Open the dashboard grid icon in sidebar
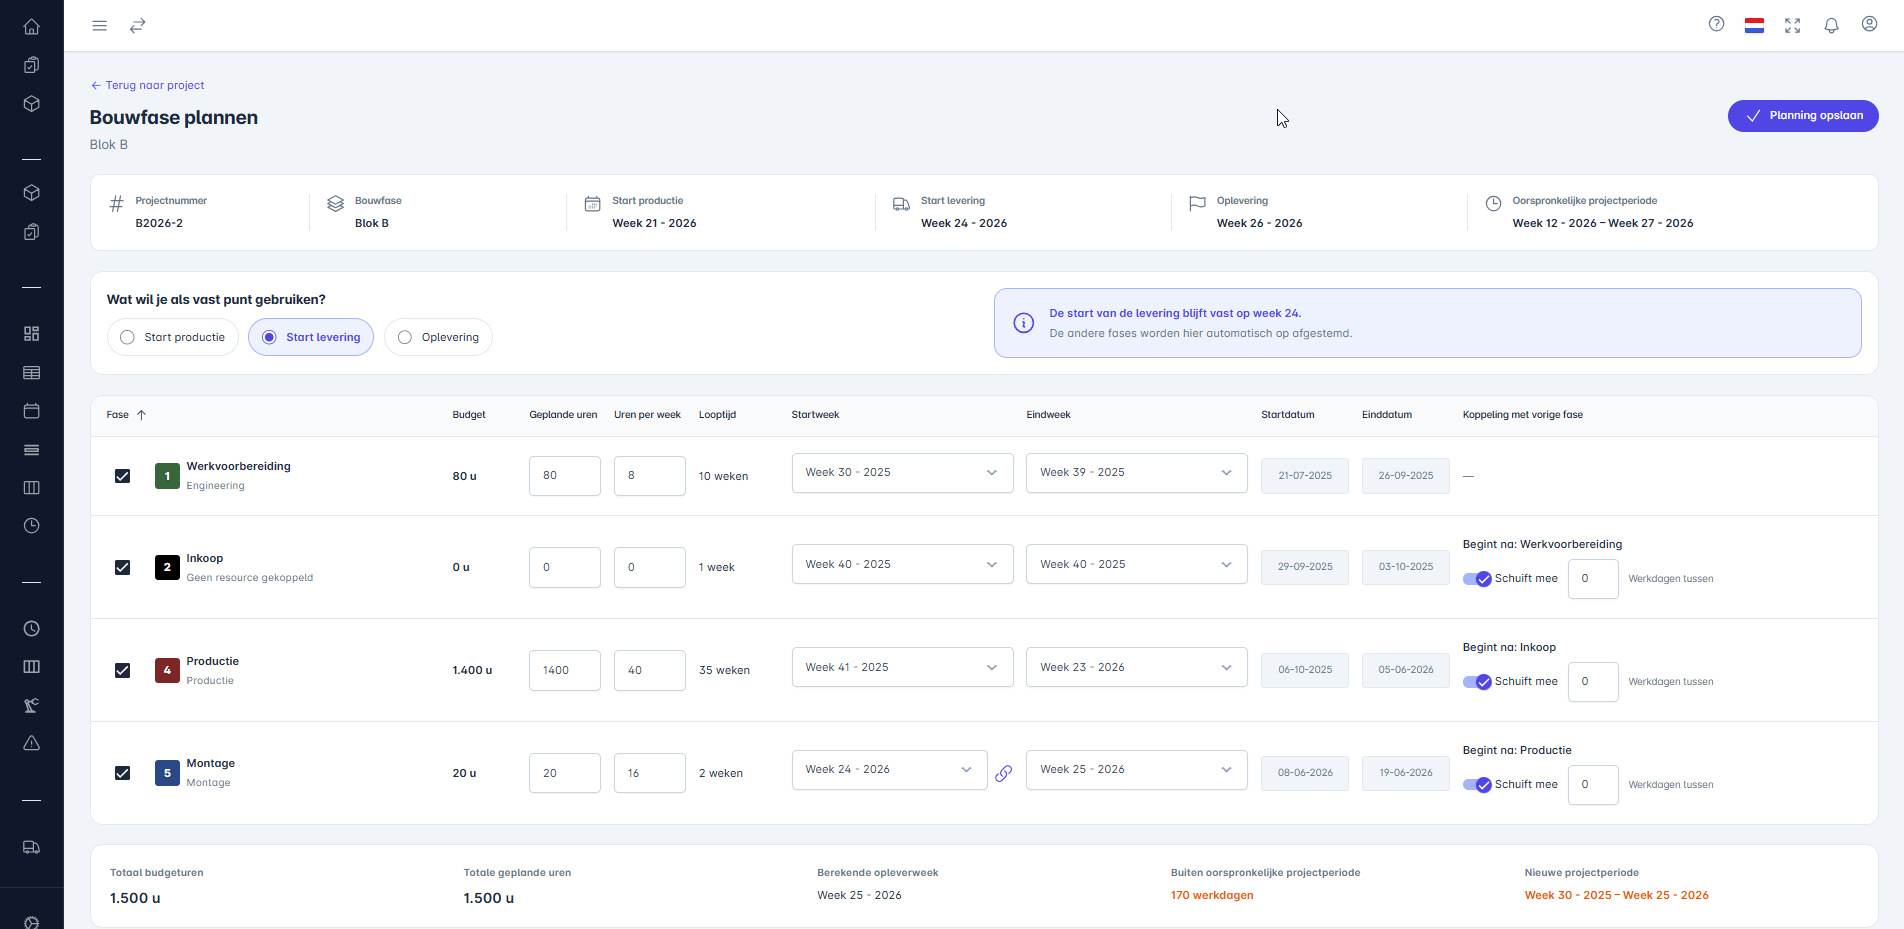 click(32, 333)
